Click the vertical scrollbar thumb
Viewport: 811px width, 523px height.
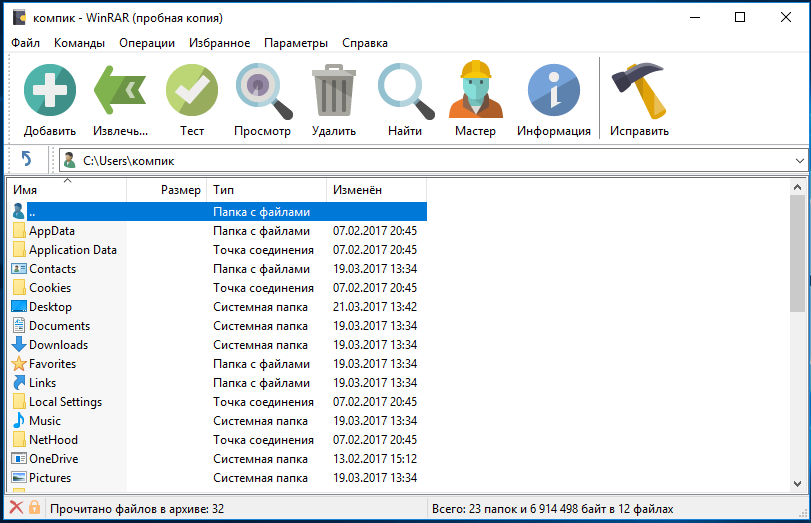[797, 253]
